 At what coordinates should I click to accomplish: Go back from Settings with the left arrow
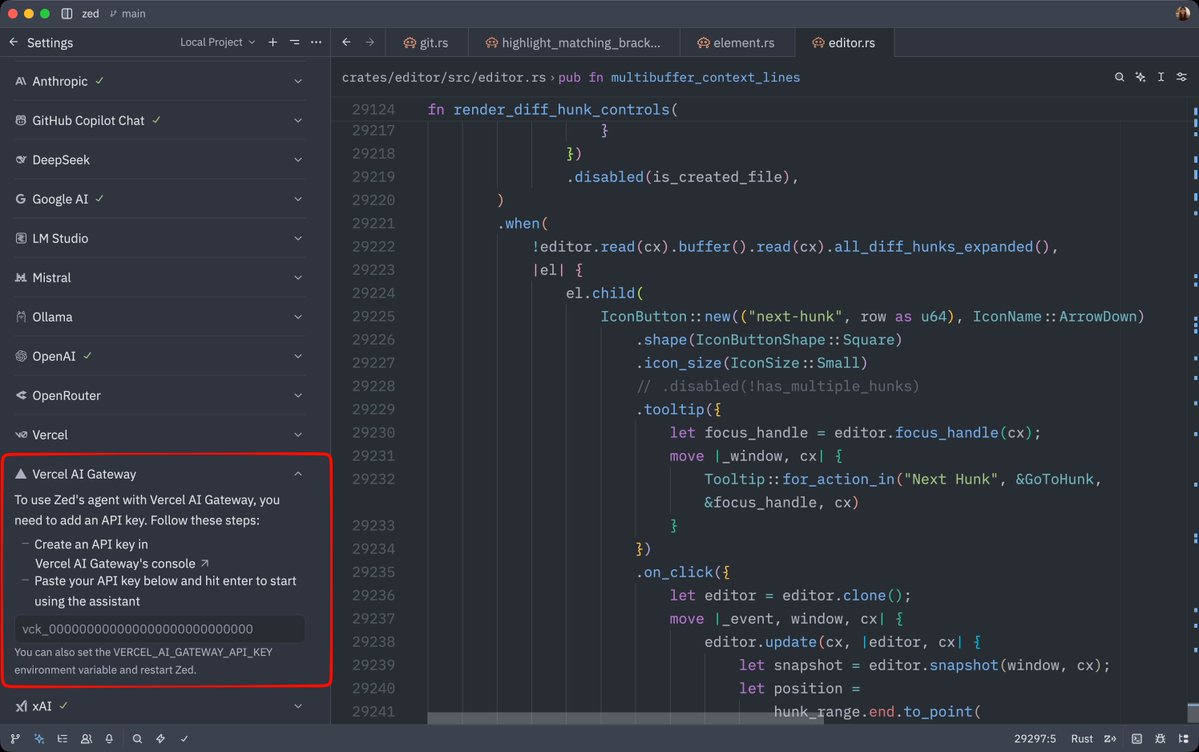coord(14,42)
